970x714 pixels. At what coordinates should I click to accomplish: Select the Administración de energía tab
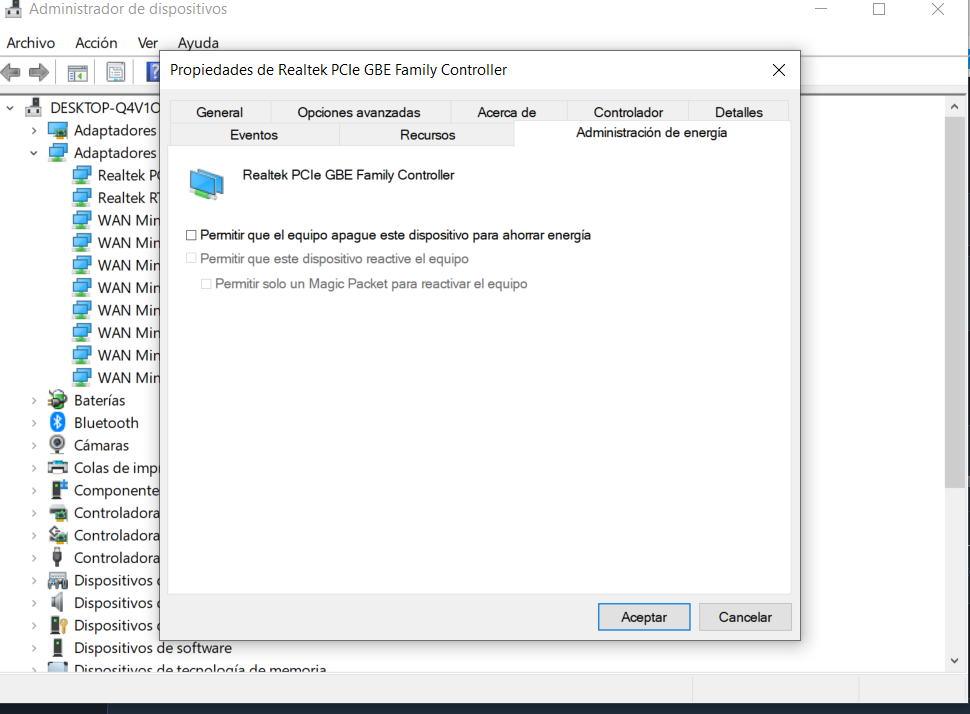[x=651, y=132]
